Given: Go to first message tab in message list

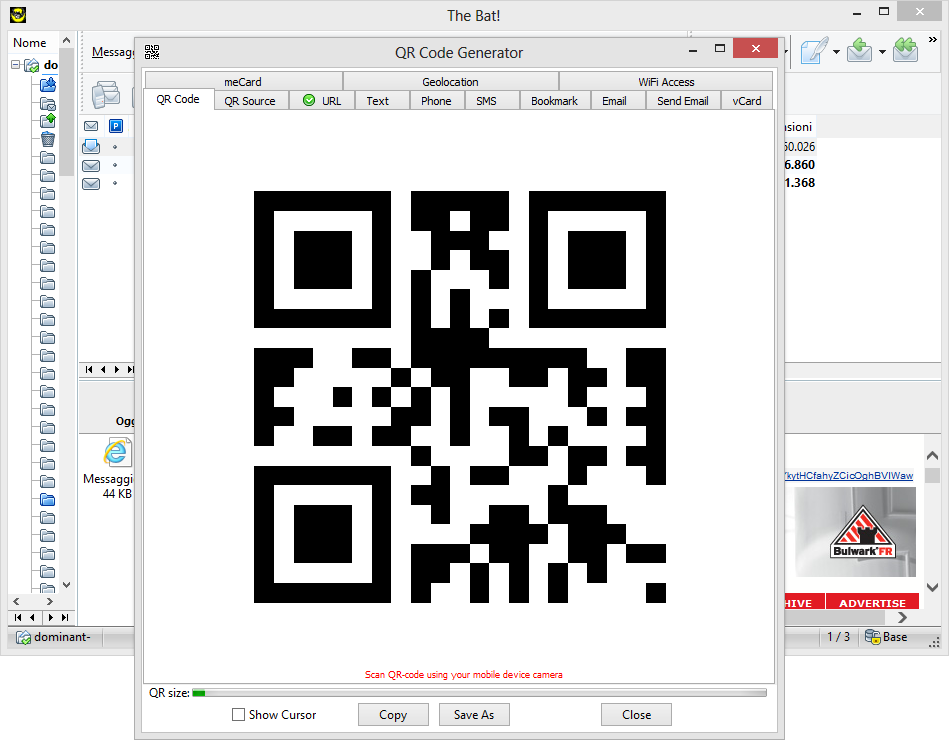Looking at the screenshot, I should [x=89, y=369].
